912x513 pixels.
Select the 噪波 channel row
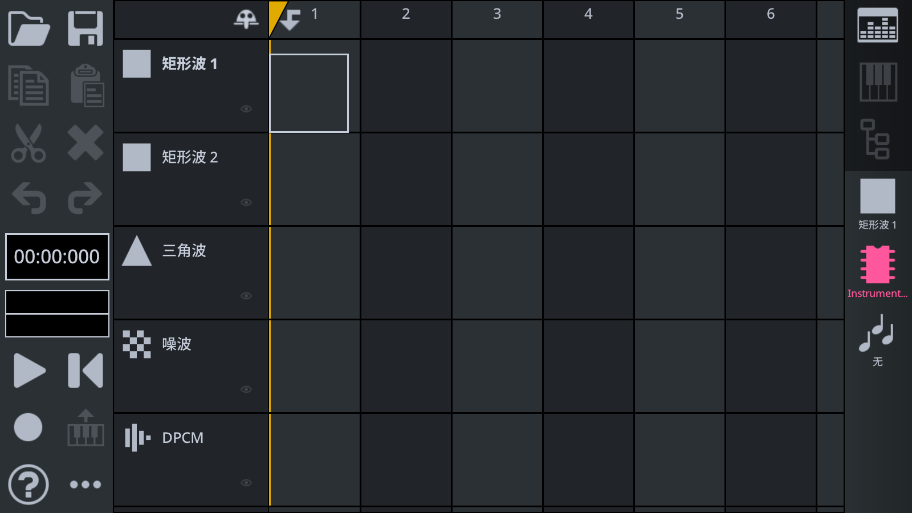coord(190,365)
